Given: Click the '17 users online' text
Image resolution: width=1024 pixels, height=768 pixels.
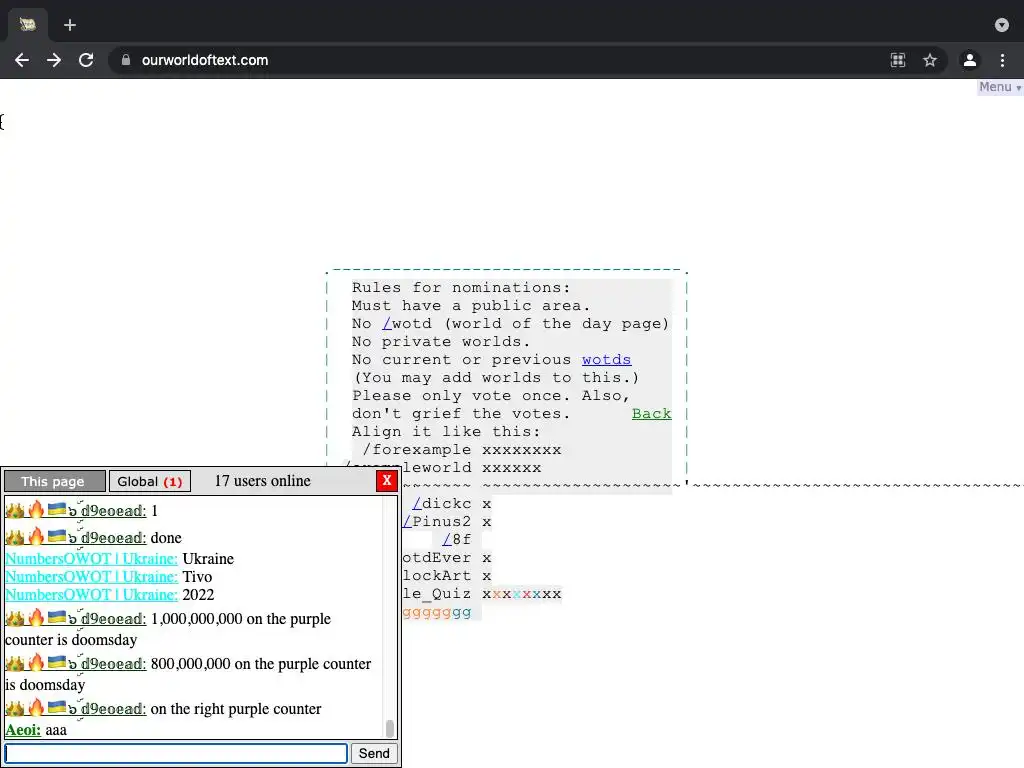Looking at the screenshot, I should (263, 481).
